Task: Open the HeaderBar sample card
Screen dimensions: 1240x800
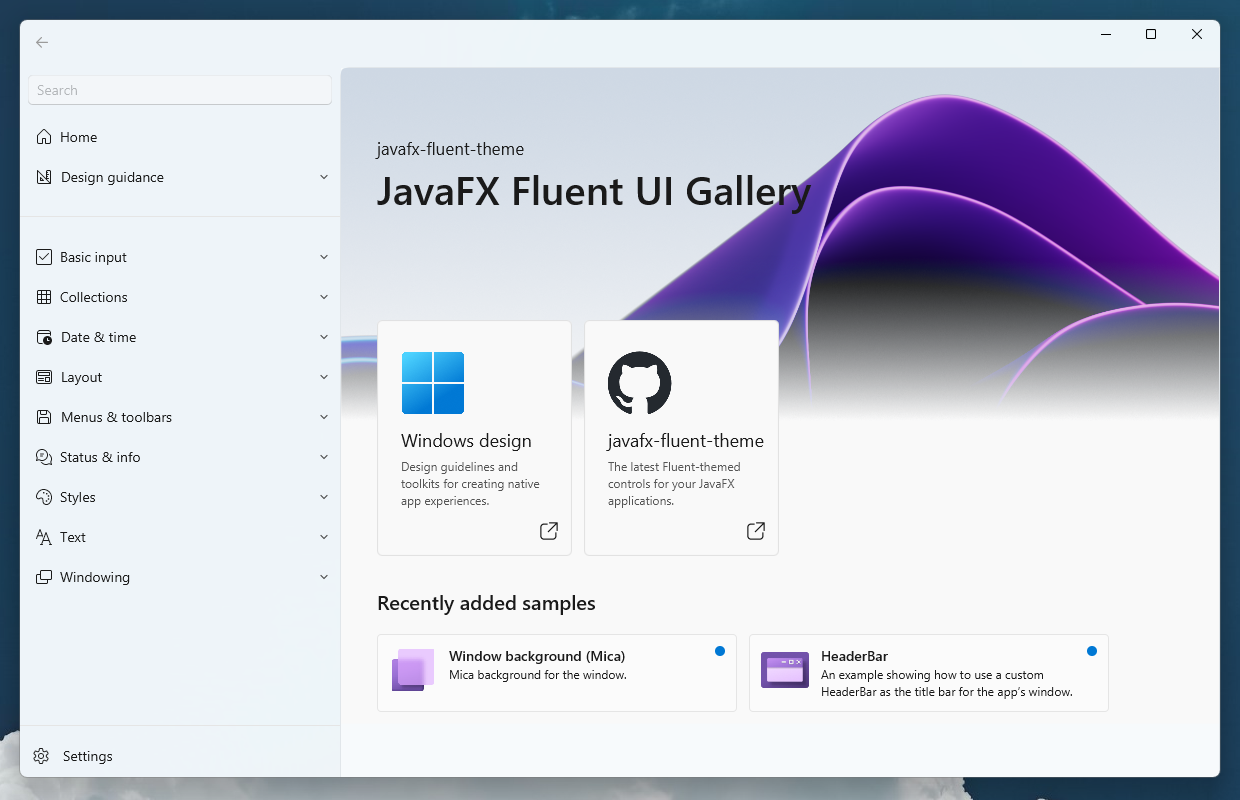Action: point(928,672)
